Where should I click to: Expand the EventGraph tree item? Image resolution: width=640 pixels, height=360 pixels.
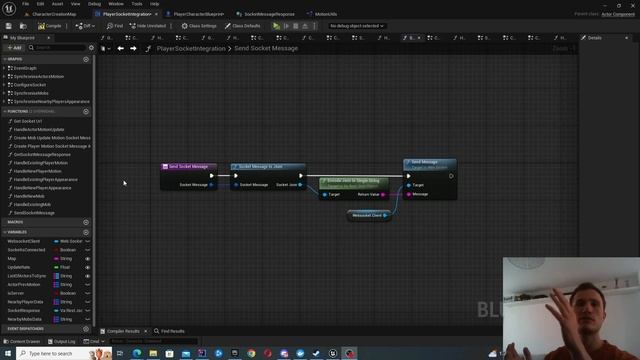[x=4, y=68]
